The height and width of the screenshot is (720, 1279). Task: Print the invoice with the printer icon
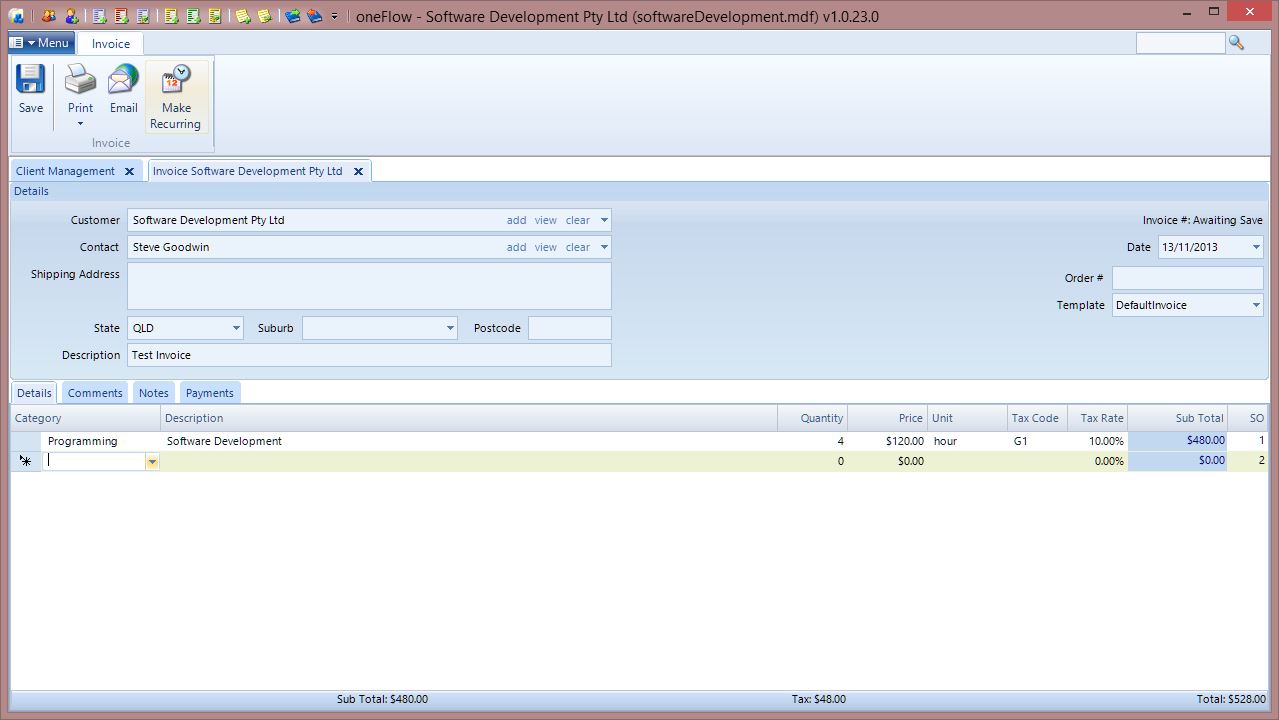pos(80,79)
